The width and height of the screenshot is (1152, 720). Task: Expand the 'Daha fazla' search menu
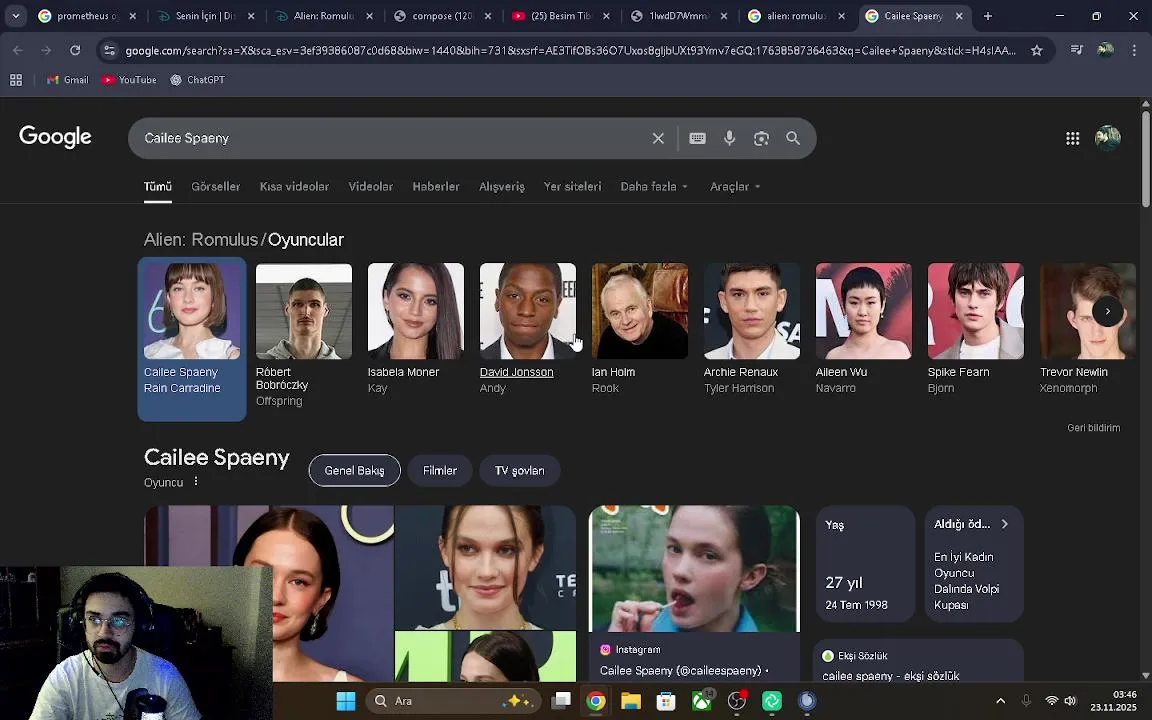click(654, 187)
